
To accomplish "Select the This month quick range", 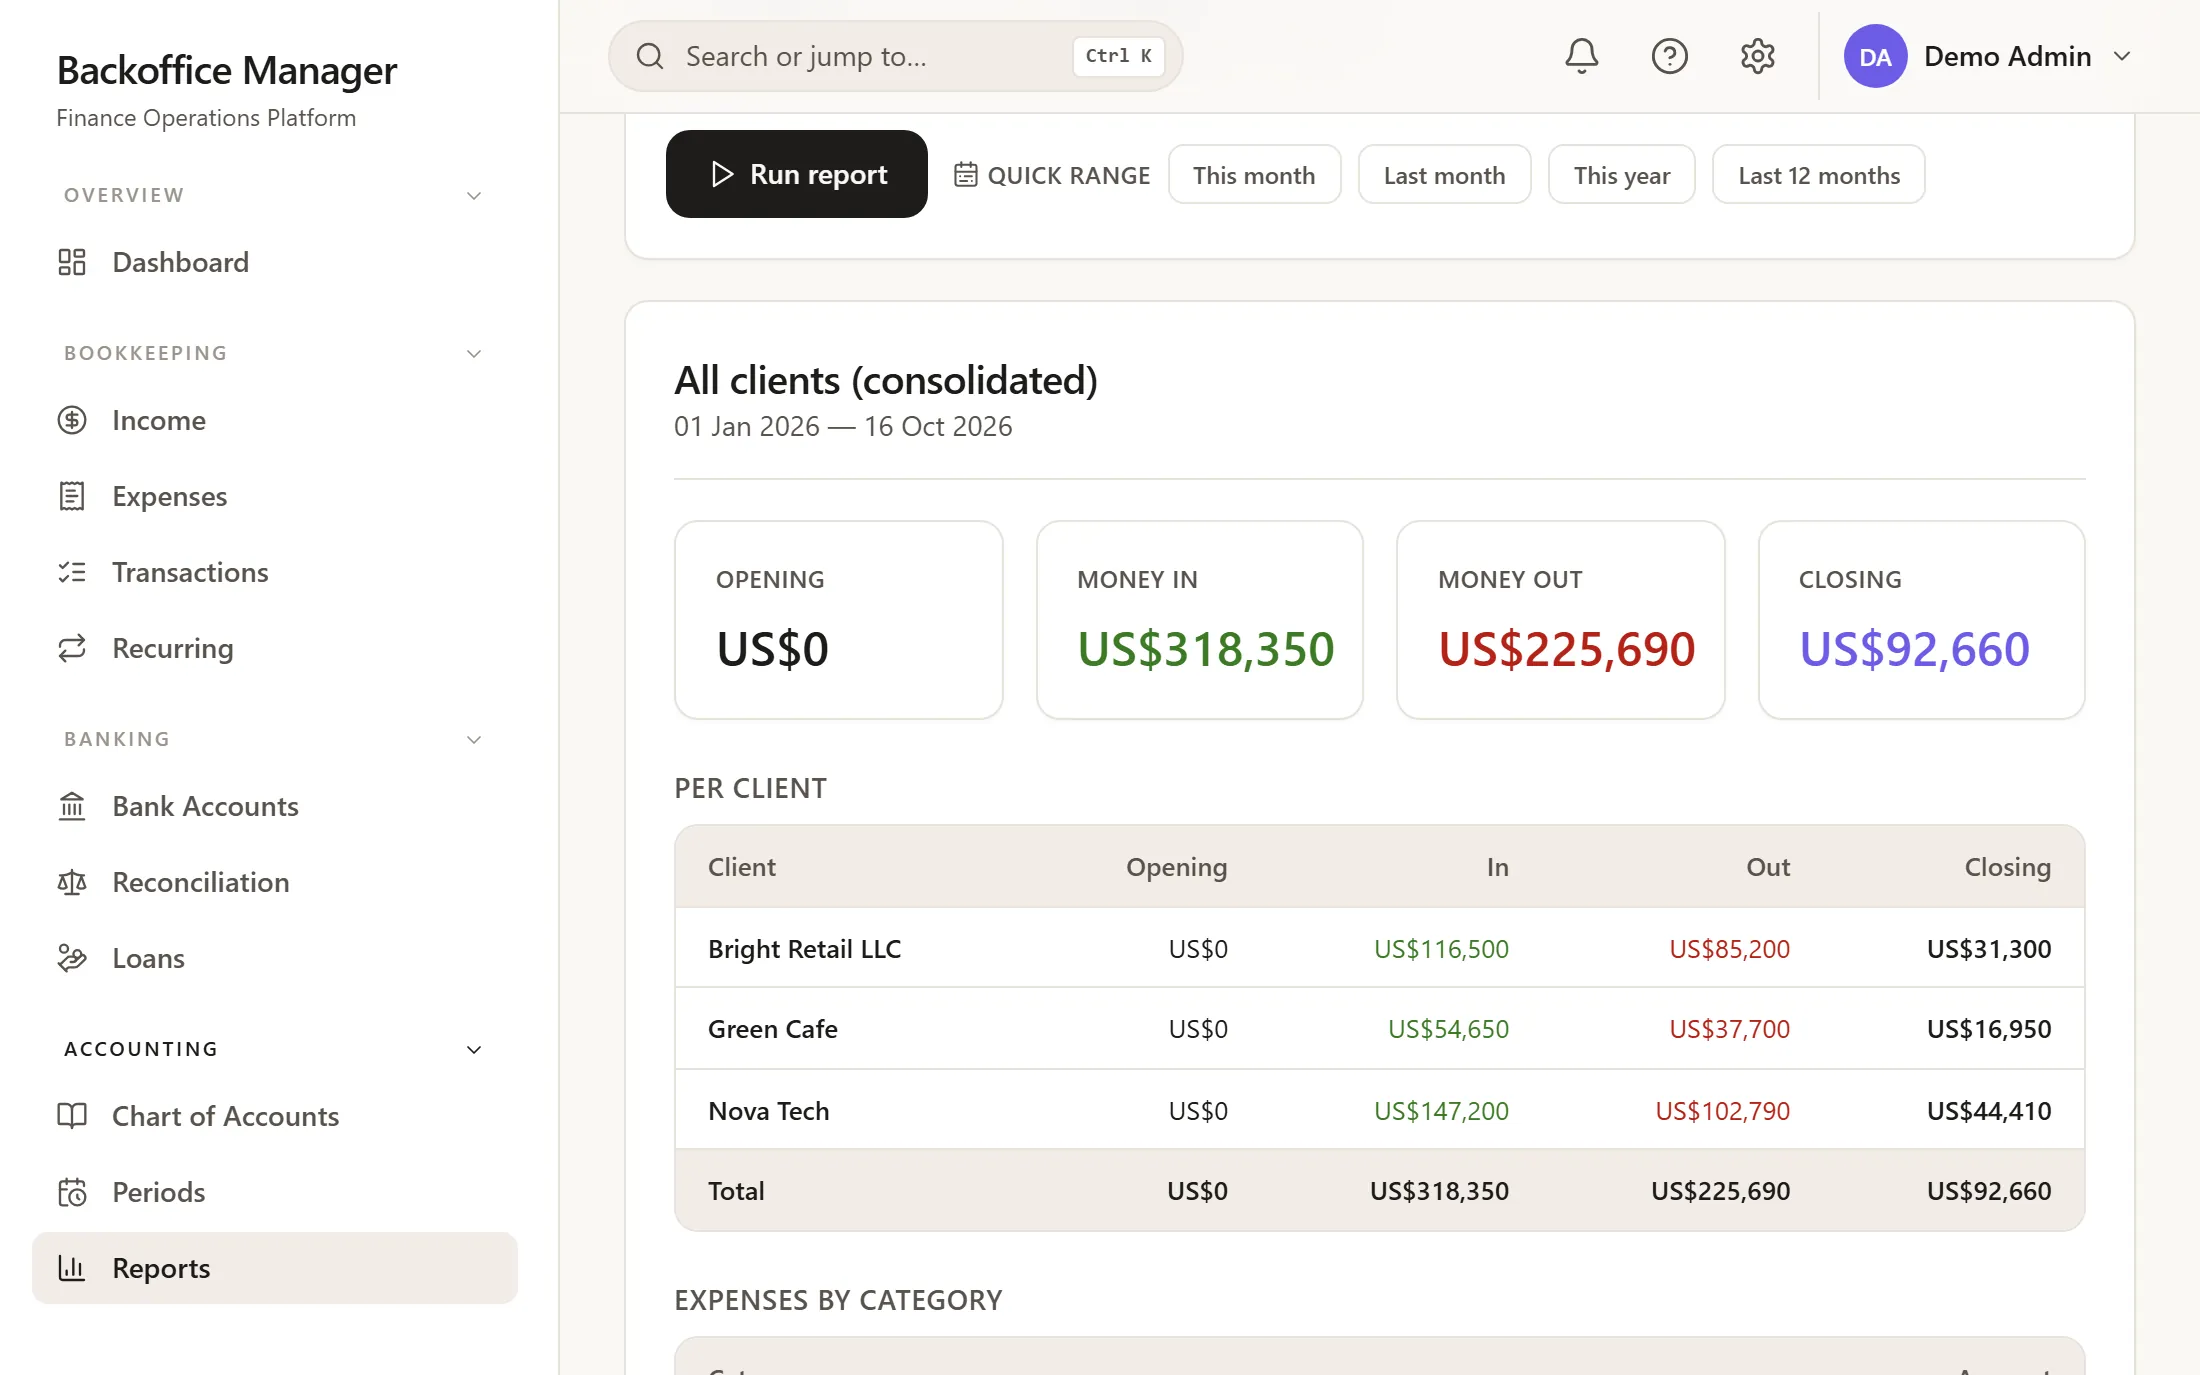I will 1254,175.
